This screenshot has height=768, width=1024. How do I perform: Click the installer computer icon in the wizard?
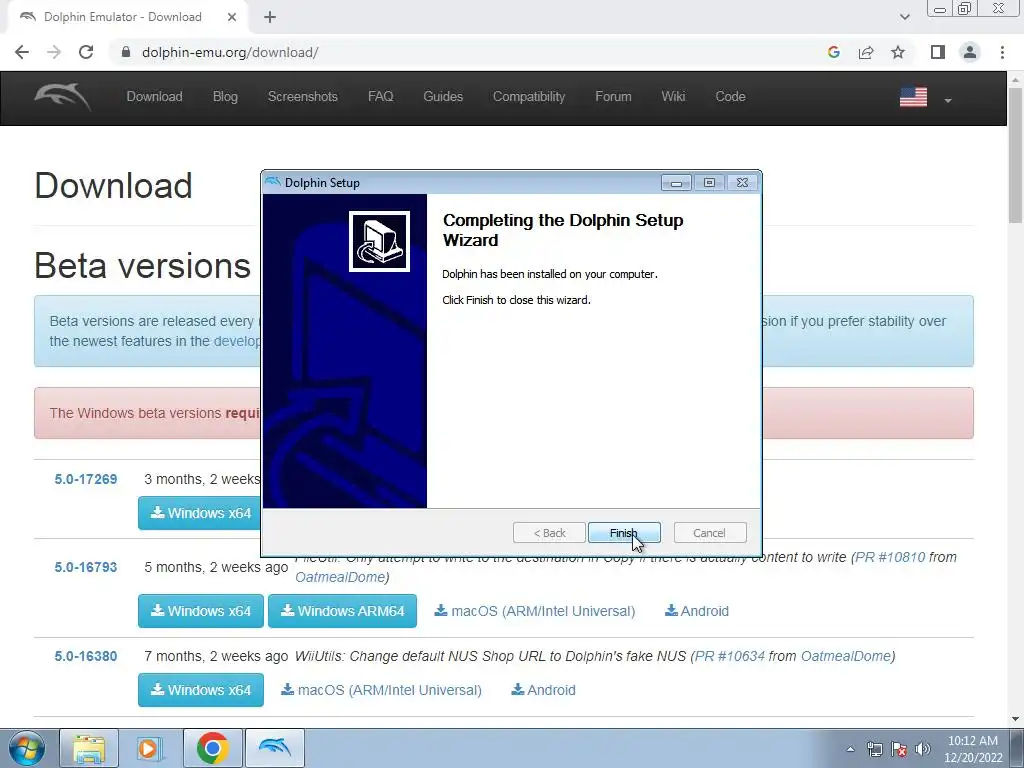coord(379,241)
